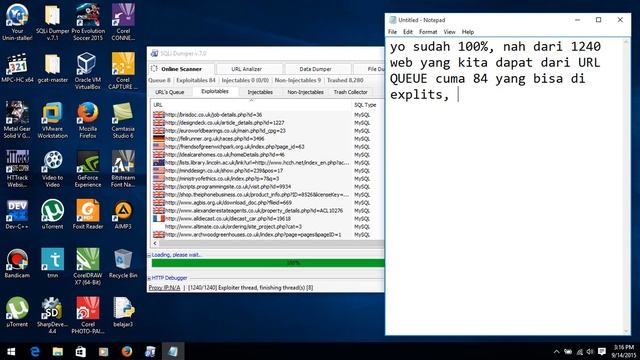Collapse the Loading, please wait section

point(149,255)
